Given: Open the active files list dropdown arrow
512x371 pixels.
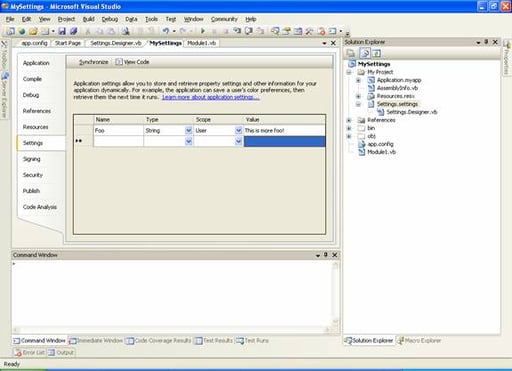Looking at the screenshot, I should click(x=324, y=43).
